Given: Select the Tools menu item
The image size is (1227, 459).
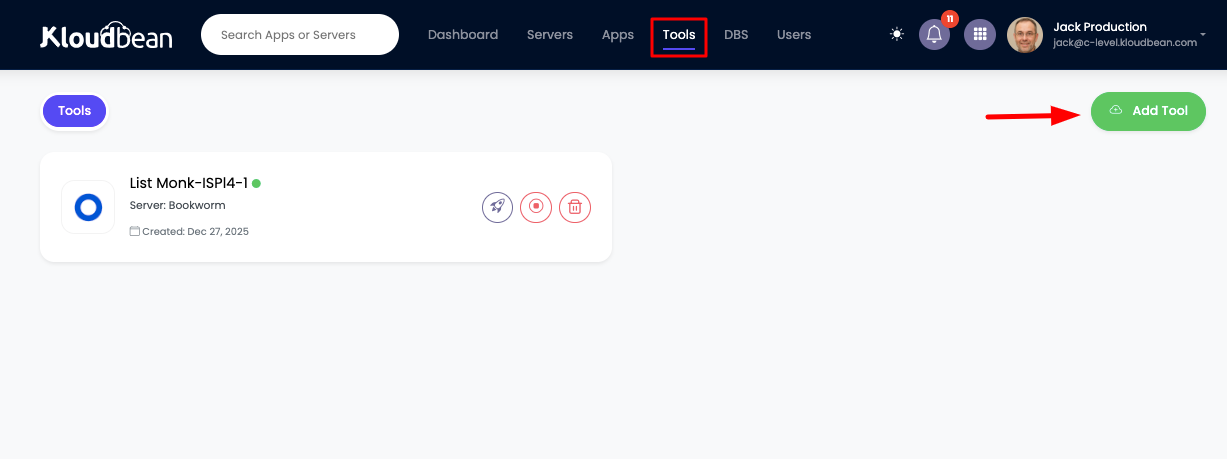Looking at the screenshot, I should pos(679,35).
